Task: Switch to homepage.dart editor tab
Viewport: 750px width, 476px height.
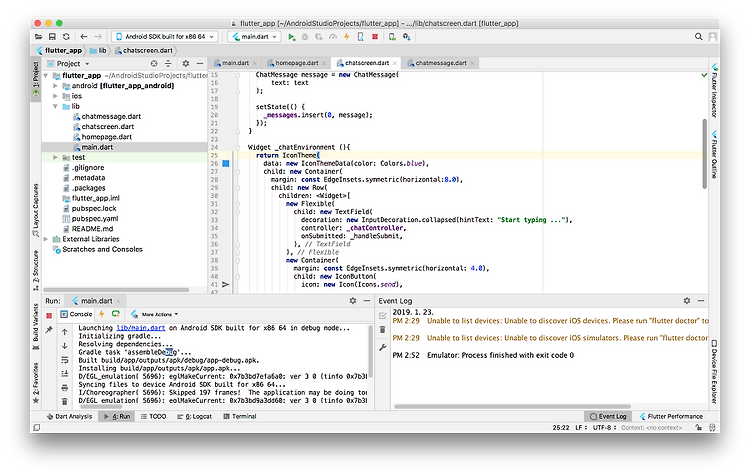Action: coord(297,63)
